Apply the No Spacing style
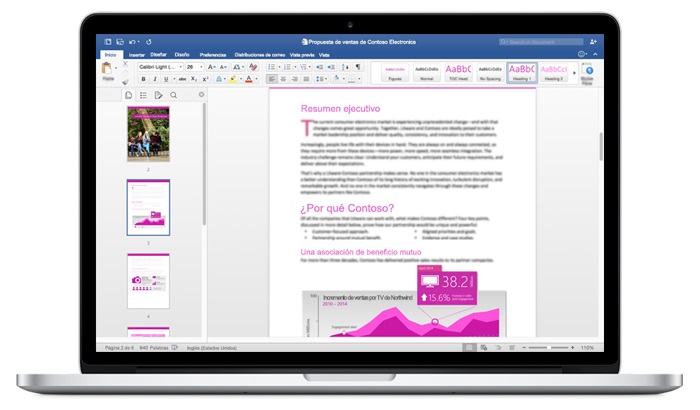 [x=490, y=72]
